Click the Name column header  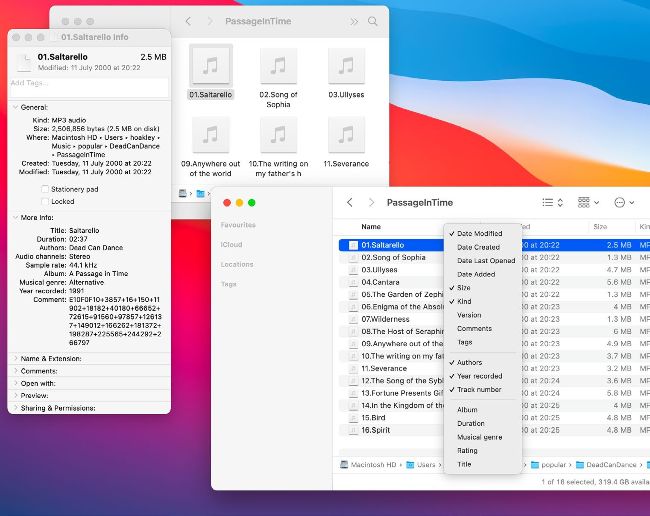click(371, 227)
